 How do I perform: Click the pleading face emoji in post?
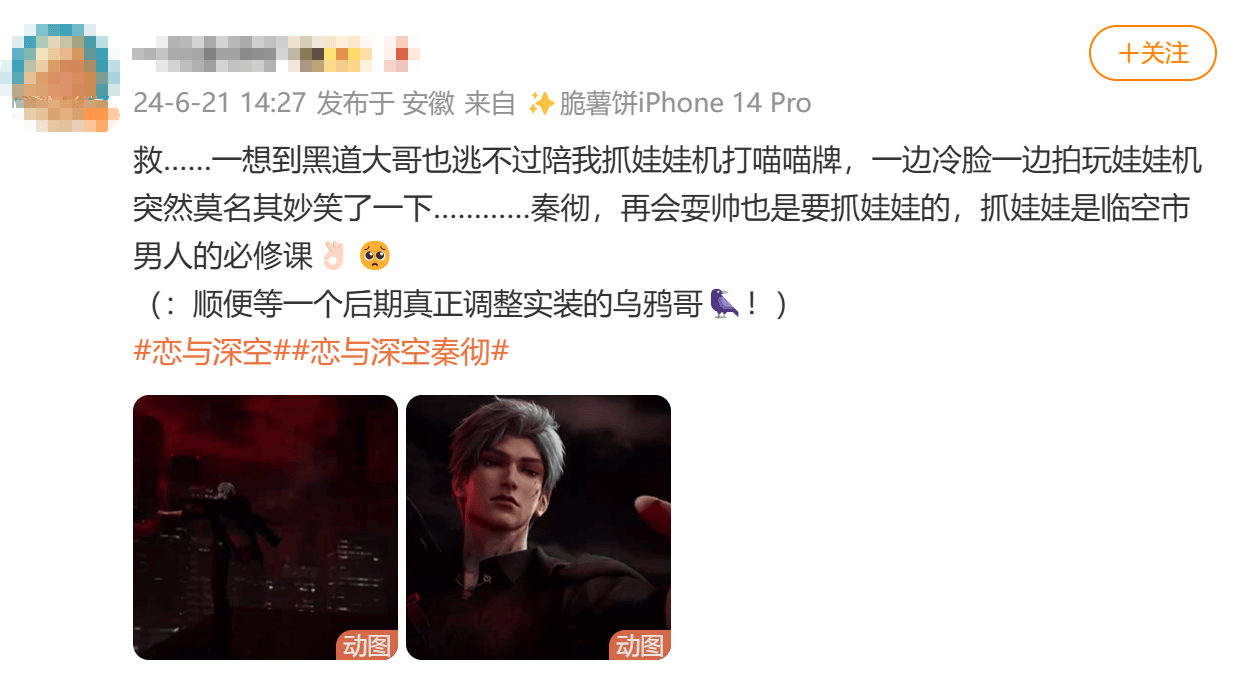[x=375, y=256]
